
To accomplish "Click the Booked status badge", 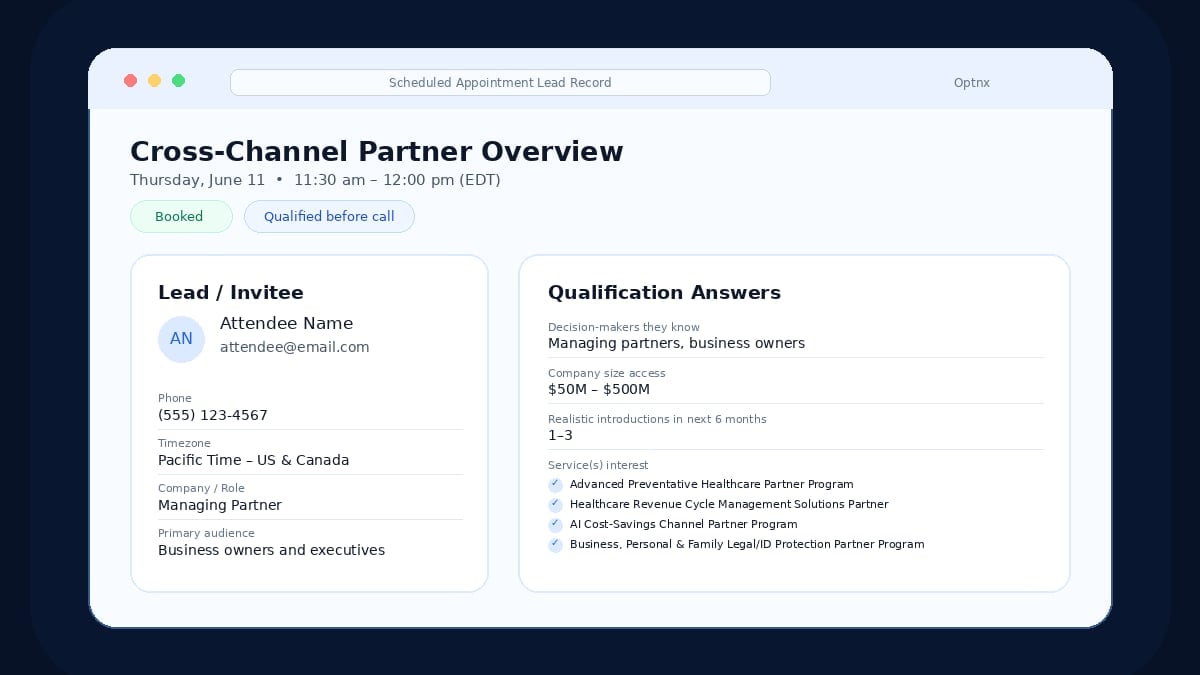I will pyautogui.click(x=181, y=217).
